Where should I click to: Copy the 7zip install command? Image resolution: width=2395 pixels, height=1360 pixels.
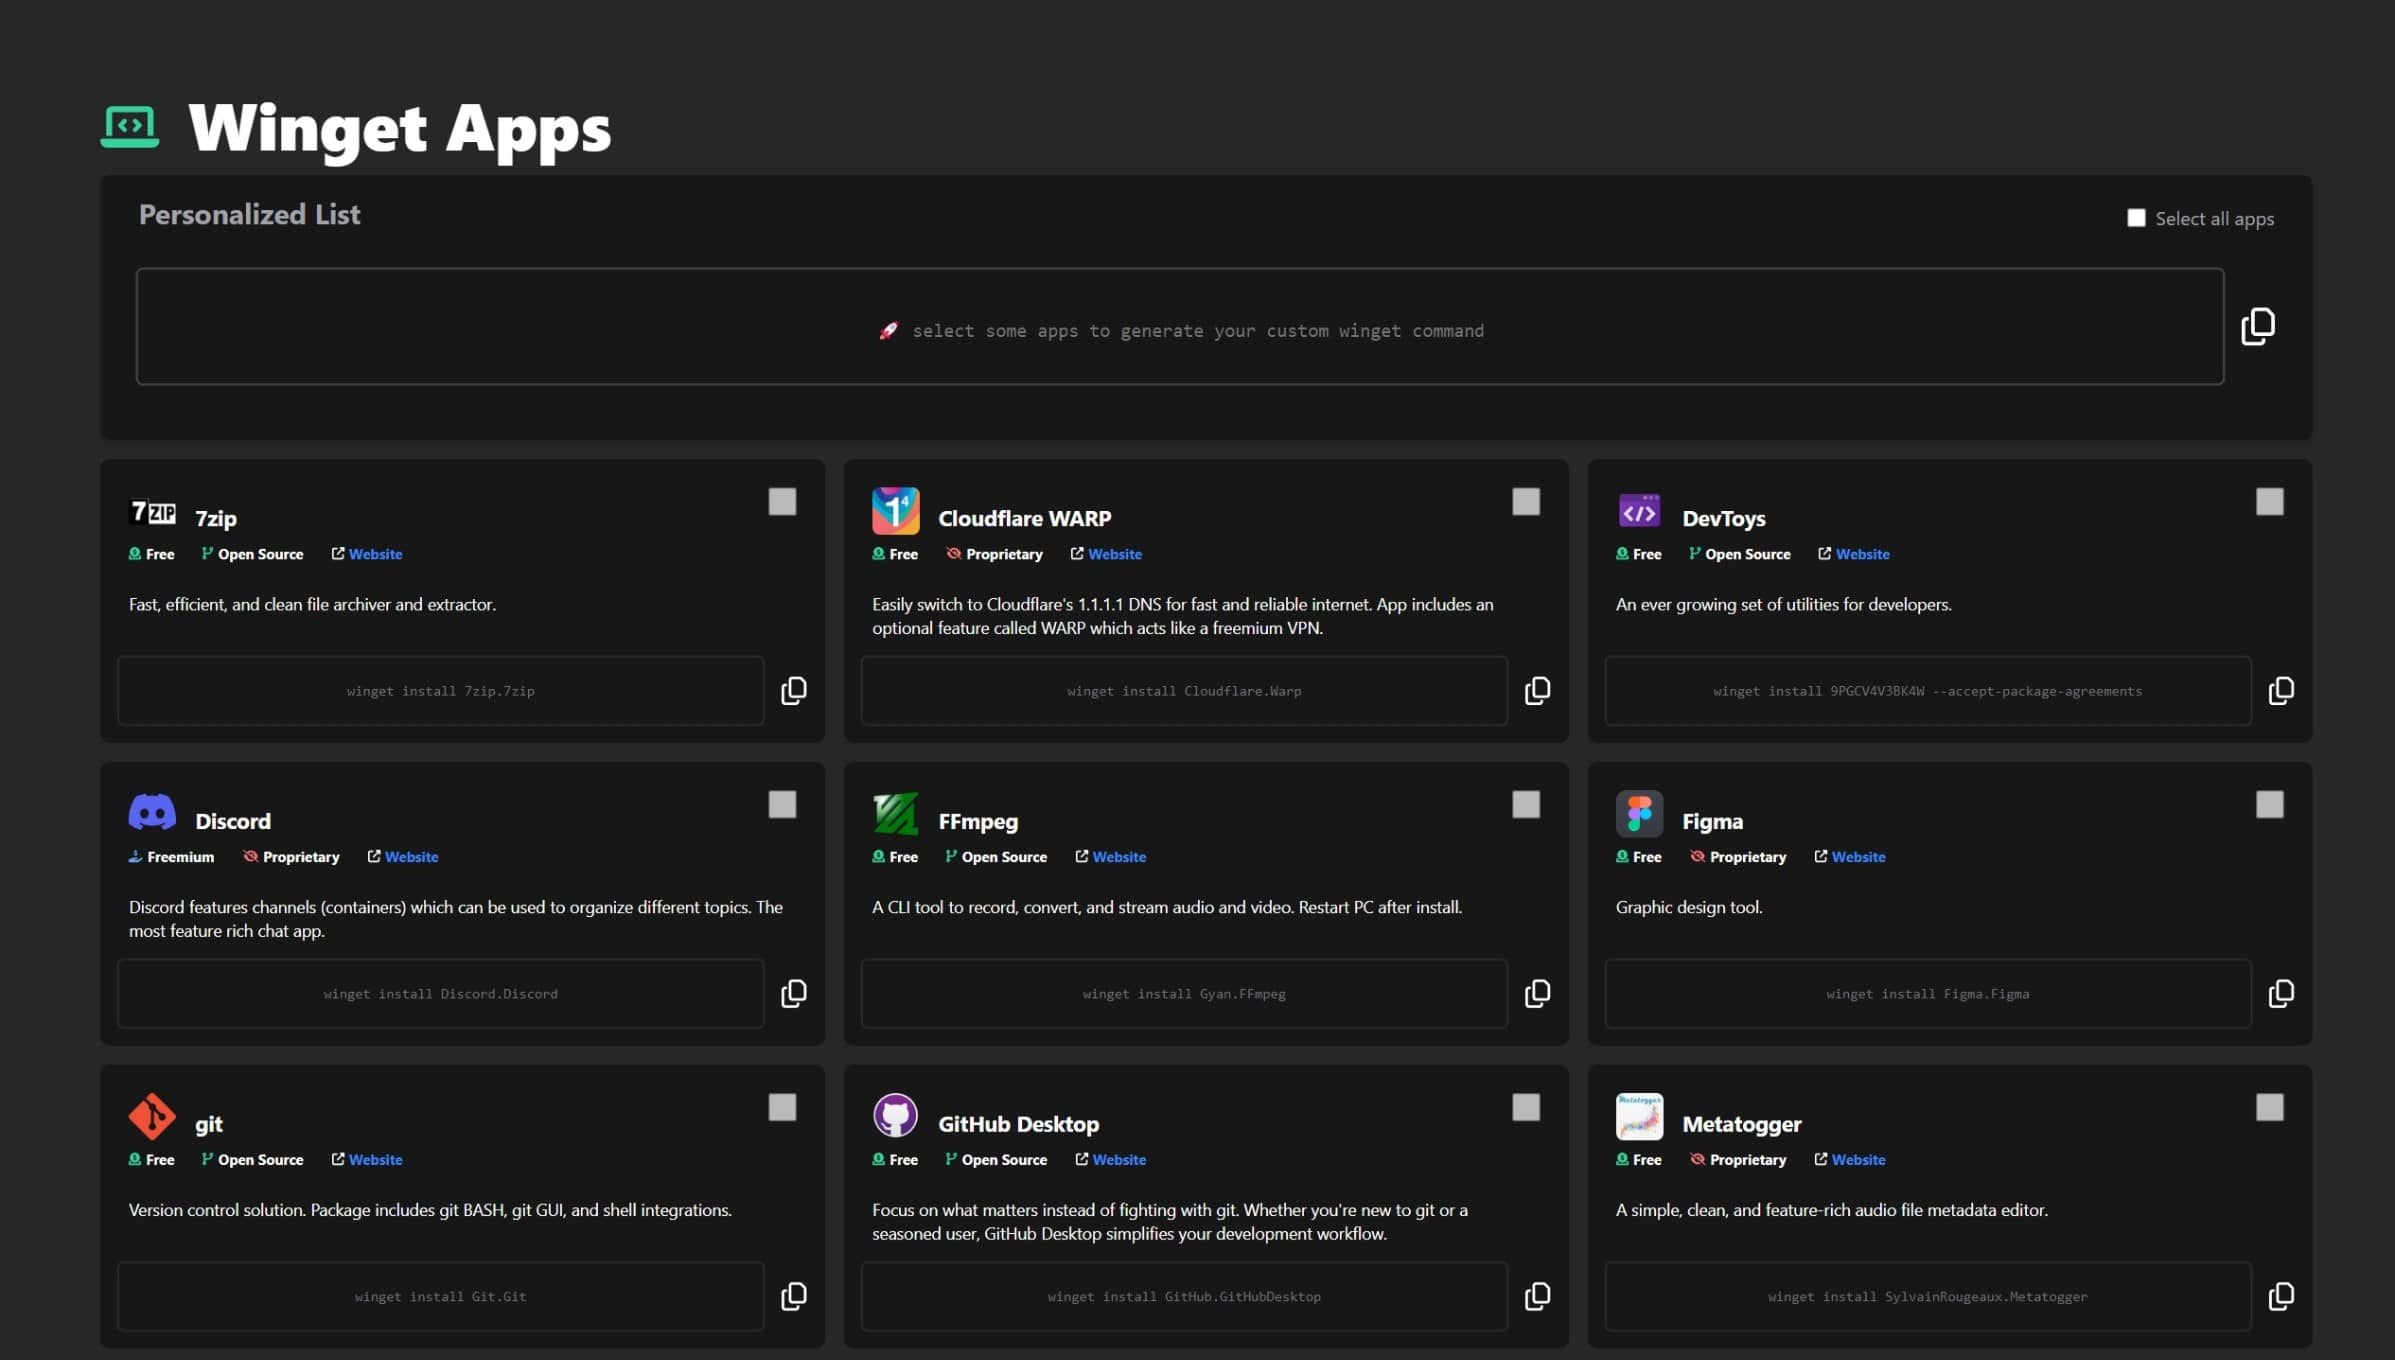click(794, 691)
